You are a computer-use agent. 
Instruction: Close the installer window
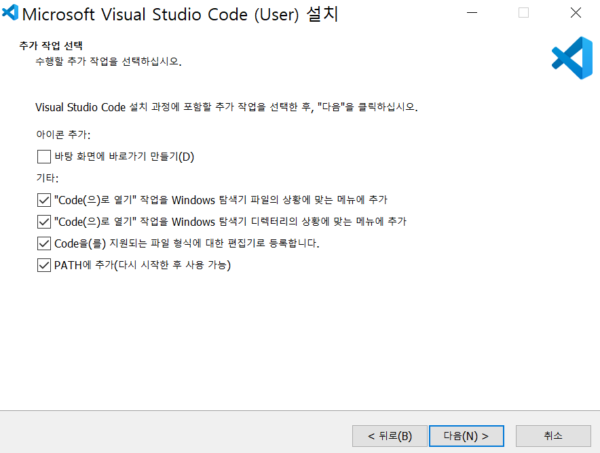[x=576, y=13]
